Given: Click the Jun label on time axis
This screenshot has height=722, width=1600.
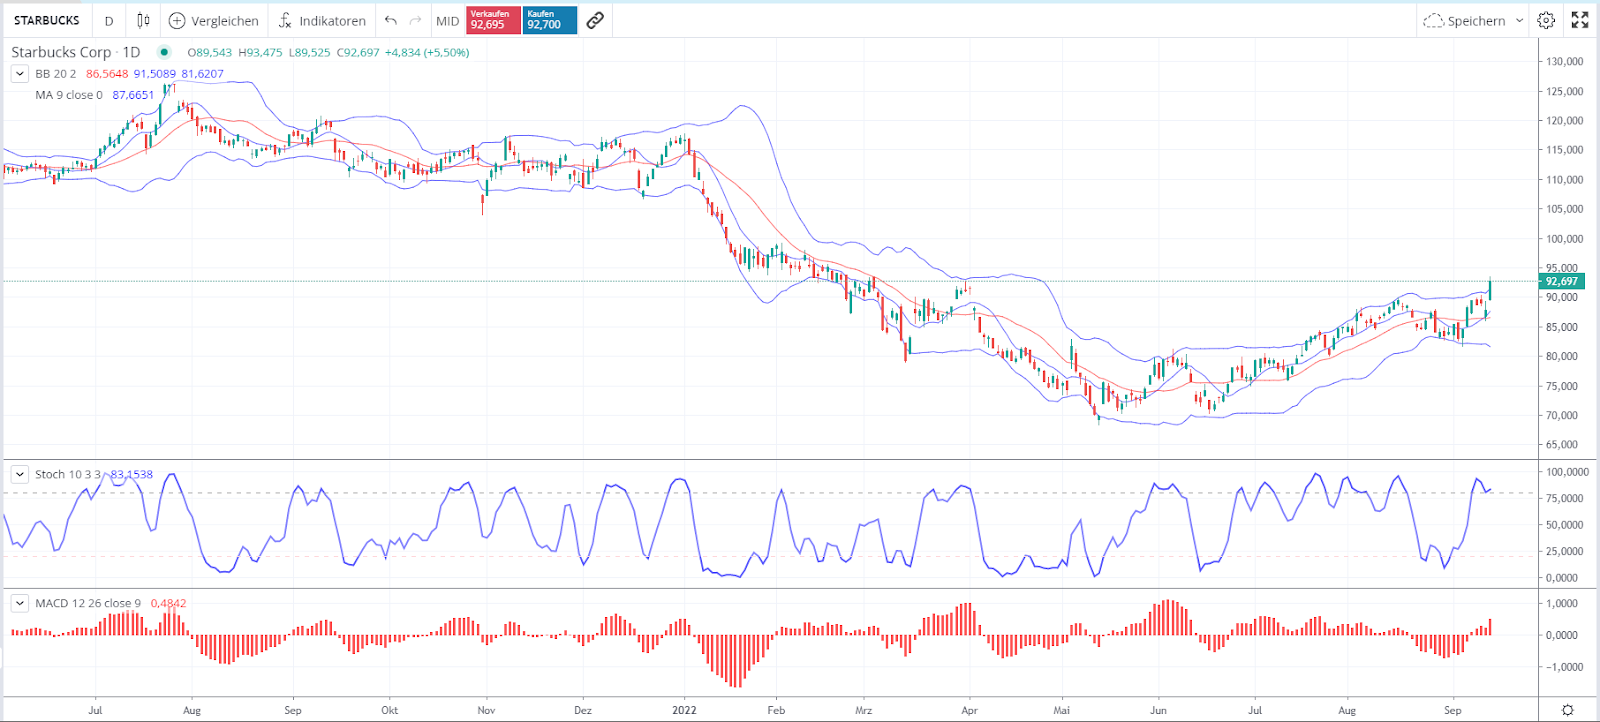Looking at the screenshot, I should pos(1158,710).
